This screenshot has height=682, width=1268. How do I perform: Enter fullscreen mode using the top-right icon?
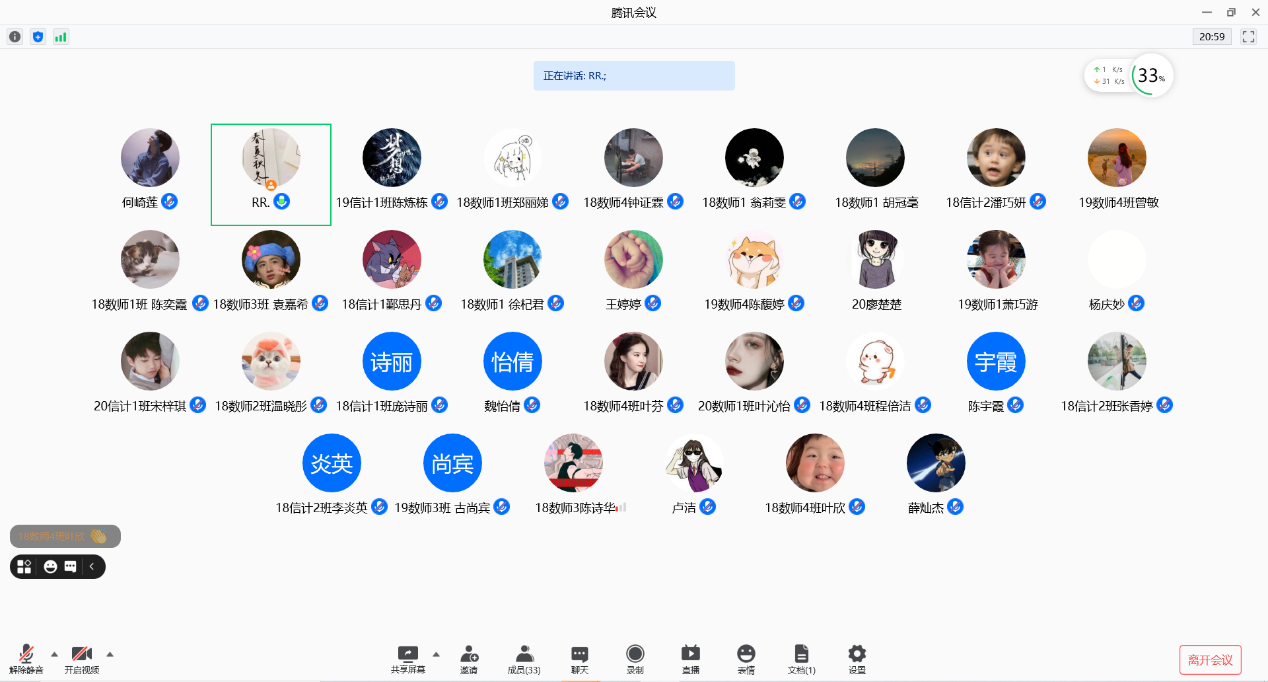(x=1248, y=37)
